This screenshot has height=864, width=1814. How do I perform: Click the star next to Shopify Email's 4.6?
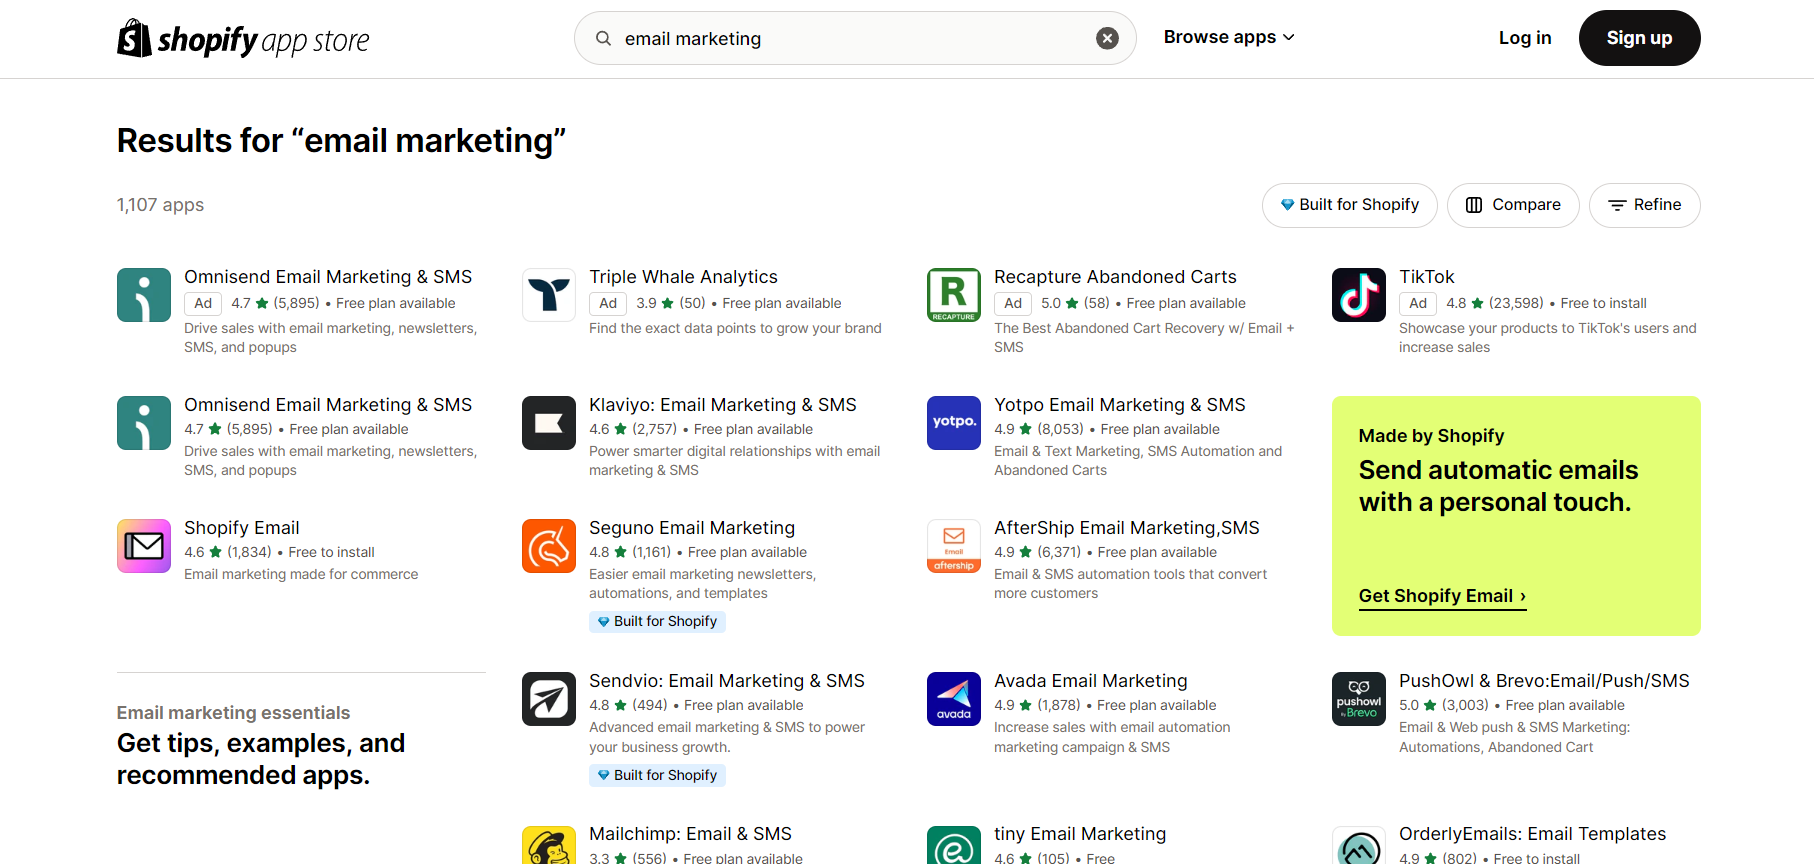pyautogui.click(x=215, y=552)
